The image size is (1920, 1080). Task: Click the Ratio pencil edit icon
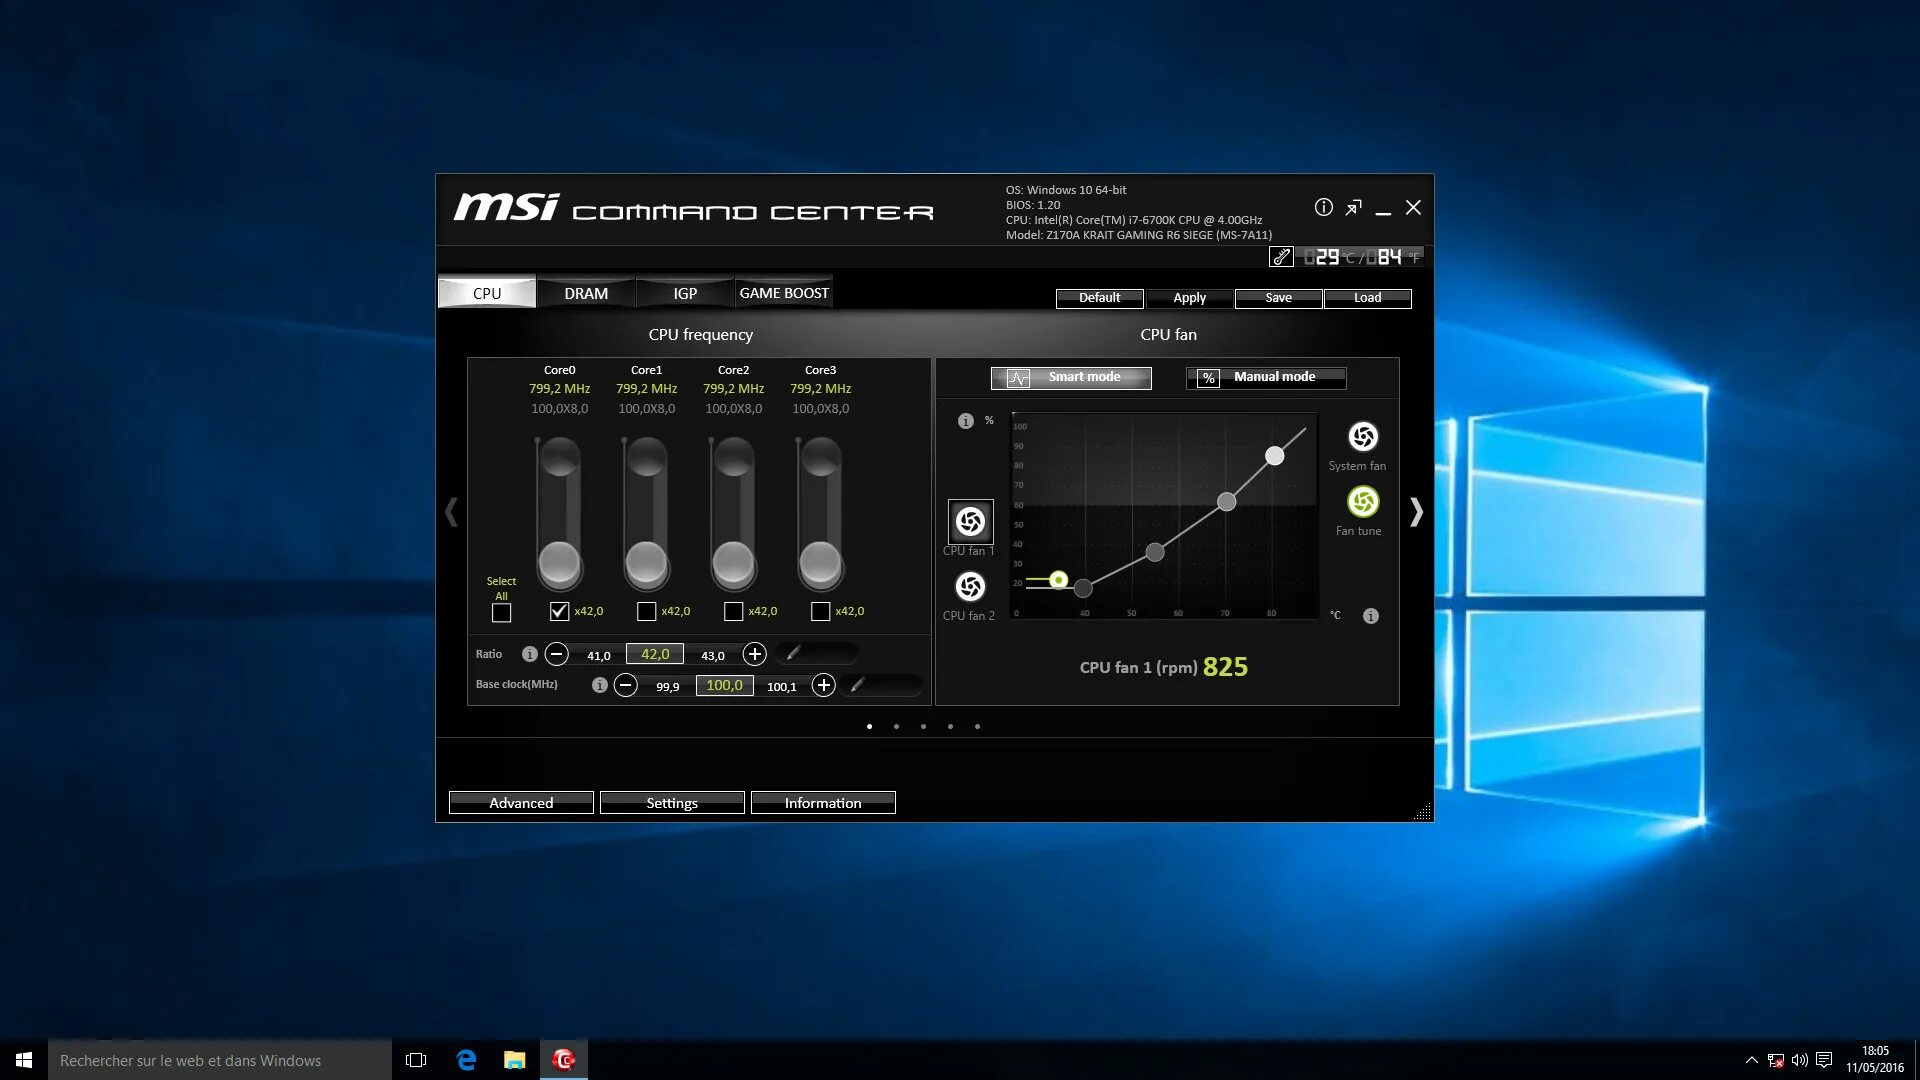[793, 654]
